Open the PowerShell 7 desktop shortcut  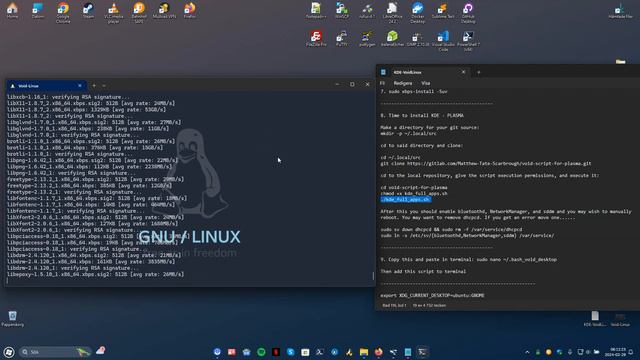[x=468, y=41]
